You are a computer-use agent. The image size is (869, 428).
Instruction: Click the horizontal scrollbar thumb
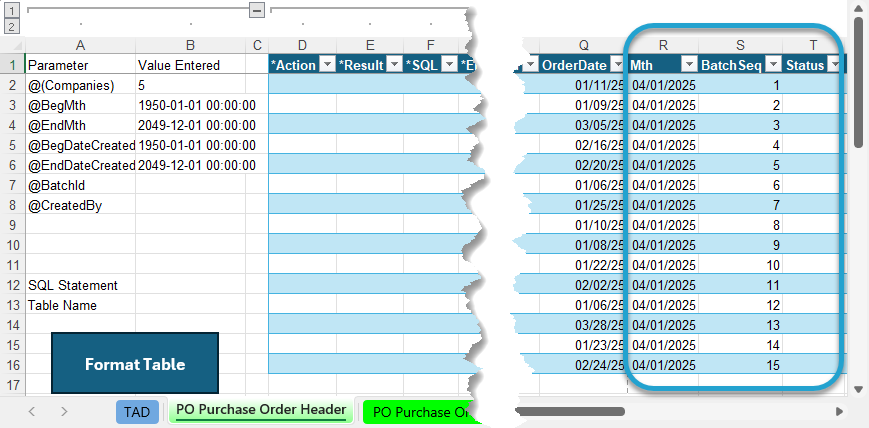coord(569,411)
